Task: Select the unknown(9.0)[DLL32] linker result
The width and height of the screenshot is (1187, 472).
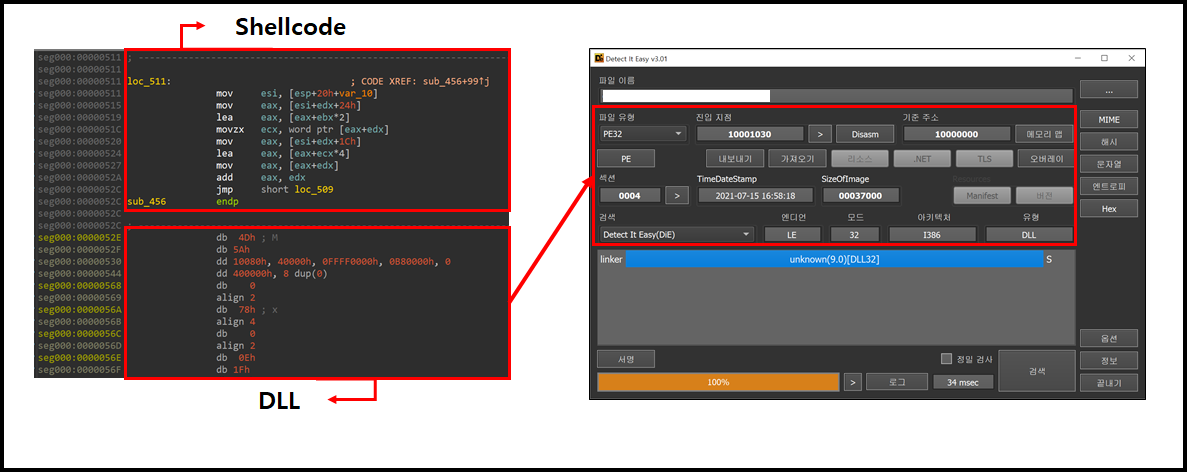Action: pos(834,259)
